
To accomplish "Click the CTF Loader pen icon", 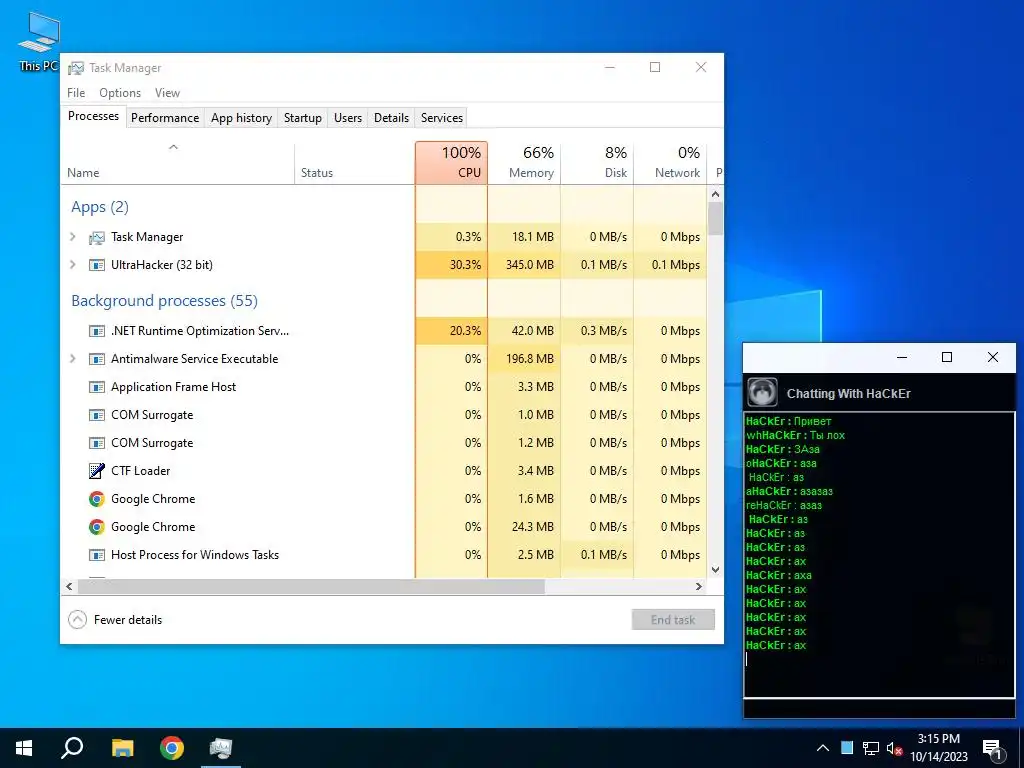I will point(97,471).
